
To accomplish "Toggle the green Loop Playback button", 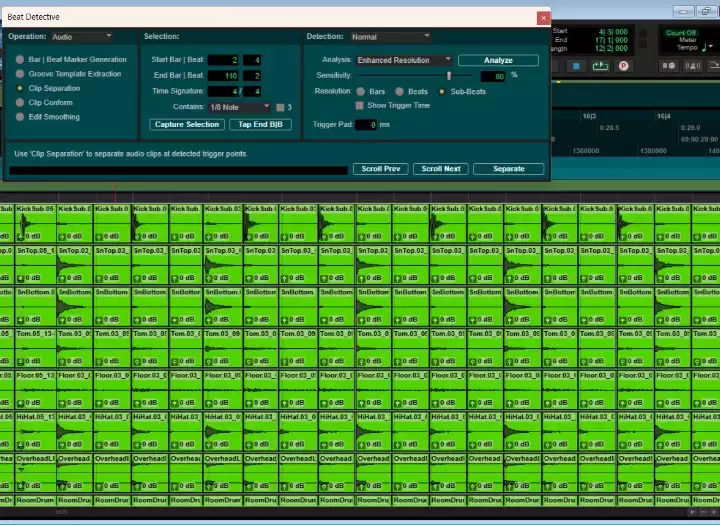I will click(x=600, y=66).
